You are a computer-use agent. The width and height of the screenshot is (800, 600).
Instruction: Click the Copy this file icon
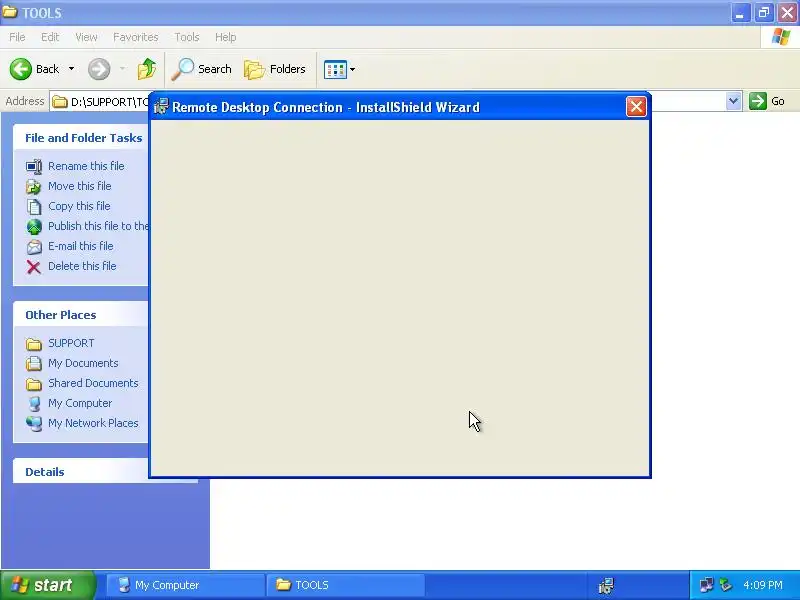point(34,206)
